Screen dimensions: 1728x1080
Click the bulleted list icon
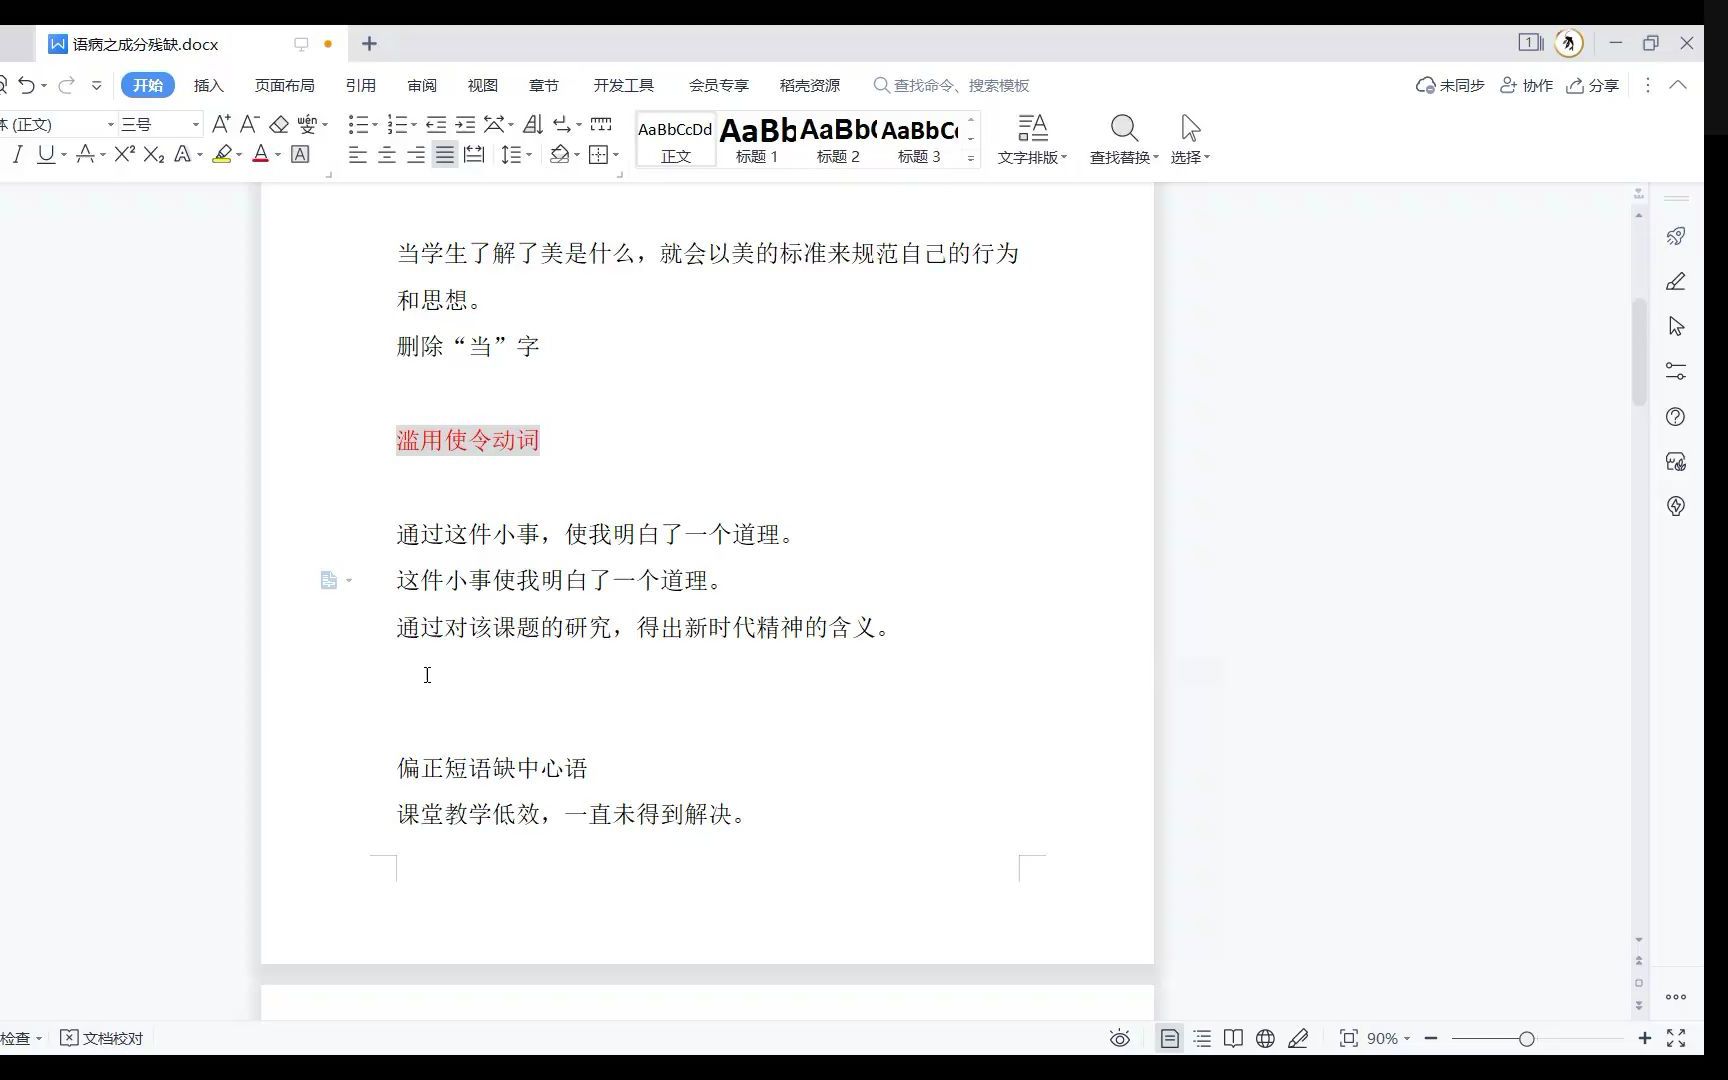pyautogui.click(x=357, y=124)
